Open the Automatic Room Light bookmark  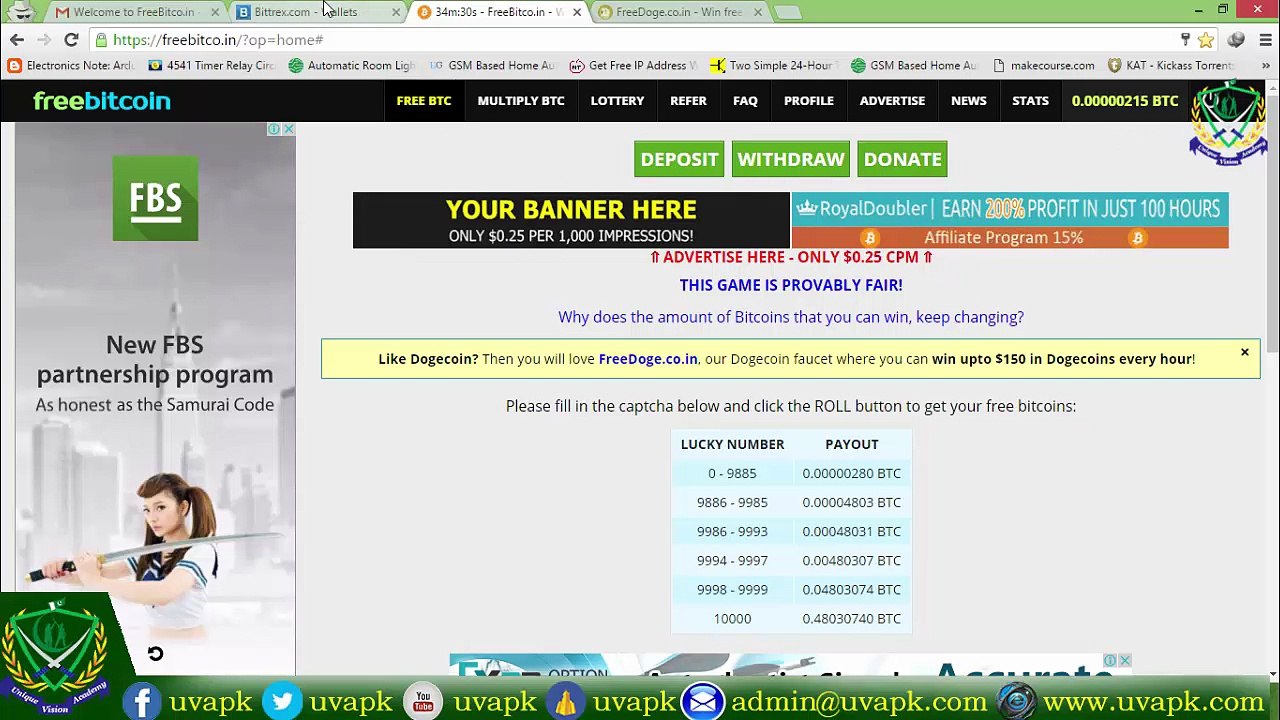point(351,66)
